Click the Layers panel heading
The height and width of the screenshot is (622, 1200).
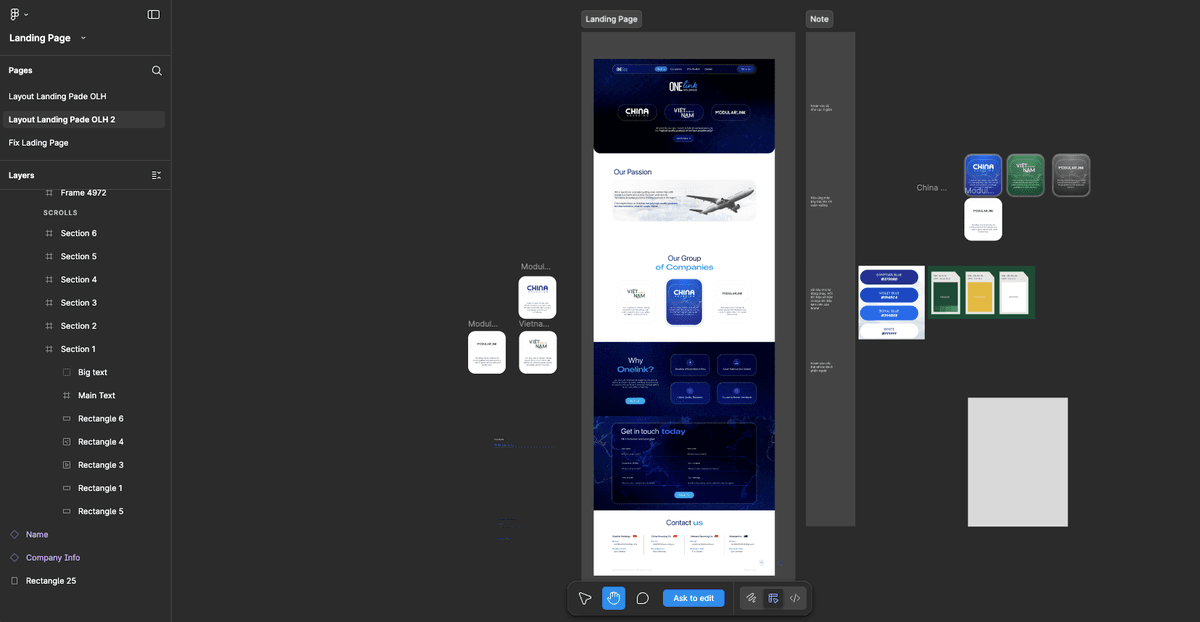point(21,175)
